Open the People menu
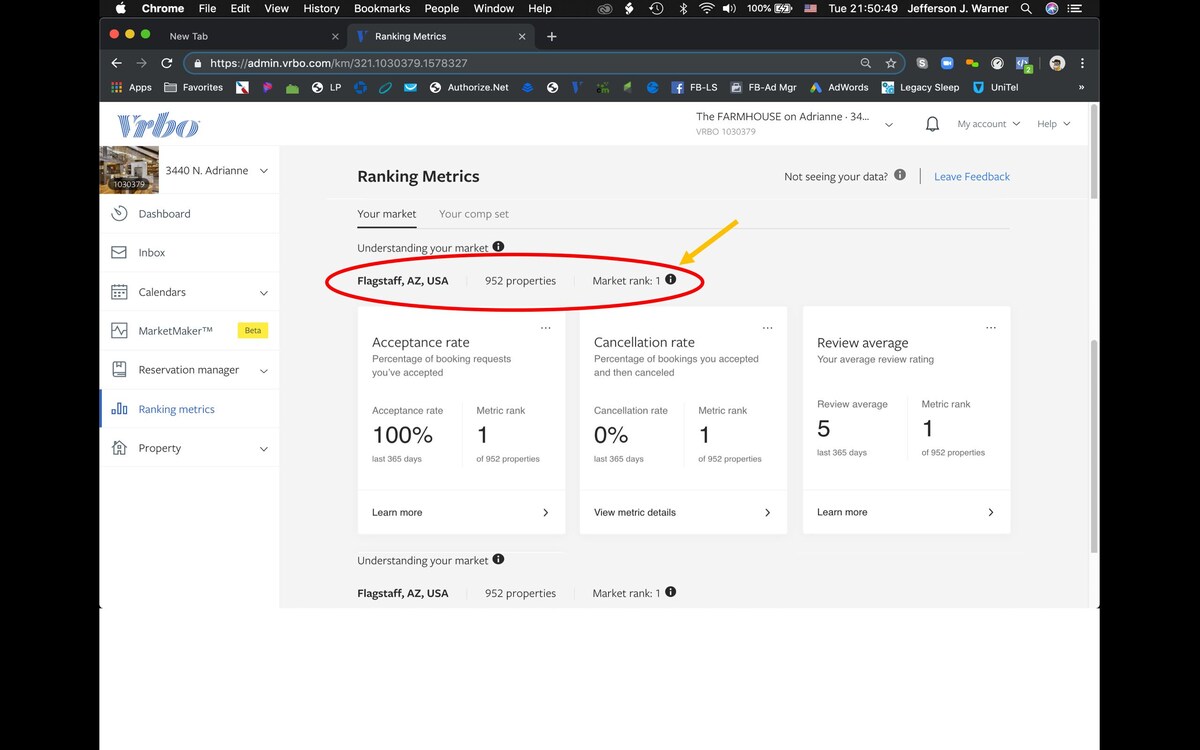The image size is (1200, 750). tap(441, 8)
